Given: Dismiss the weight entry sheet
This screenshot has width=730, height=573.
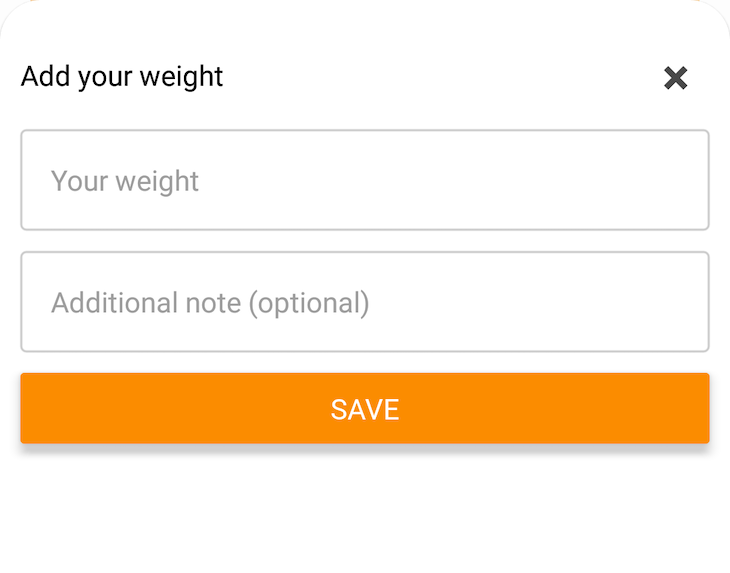Looking at the screenshot, I should tap(676, 78).
